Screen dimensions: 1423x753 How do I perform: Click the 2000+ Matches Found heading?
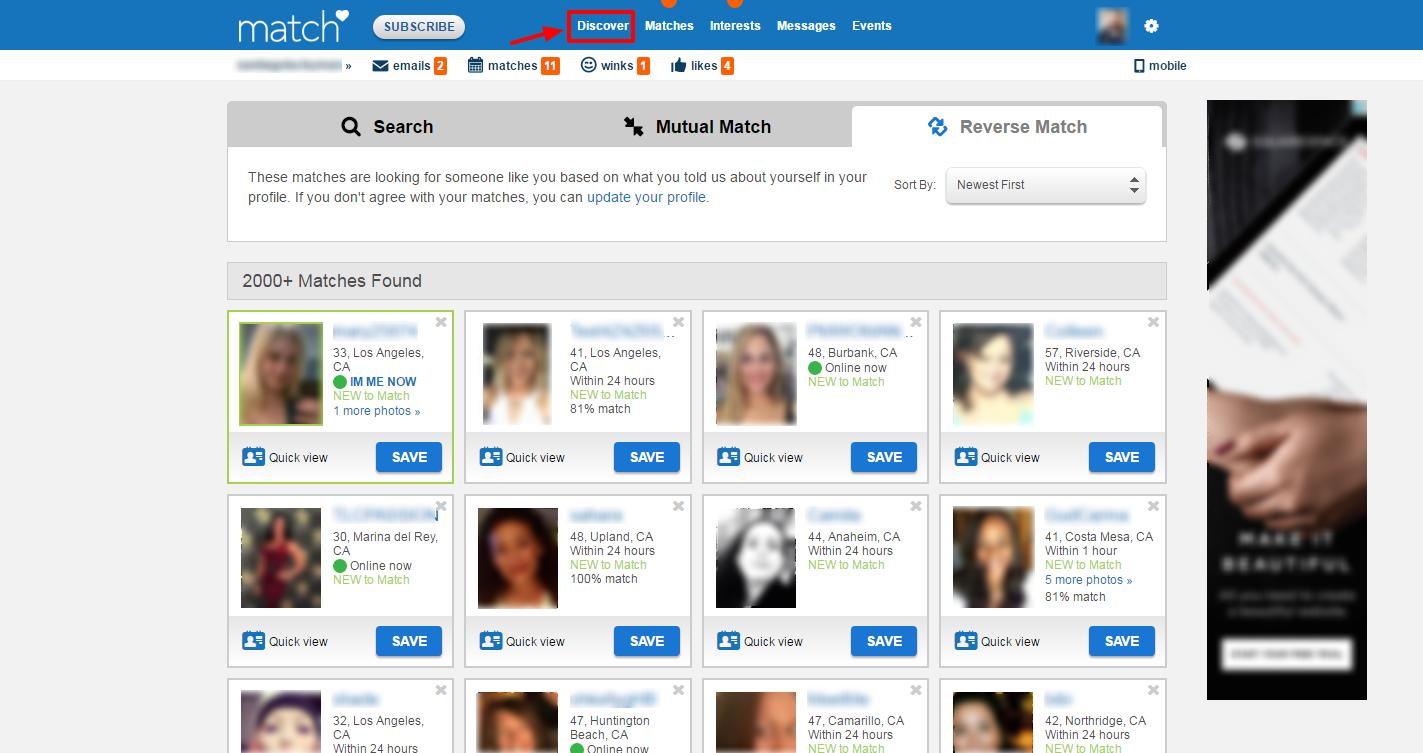pyautogui.click(x=332, y=281)
